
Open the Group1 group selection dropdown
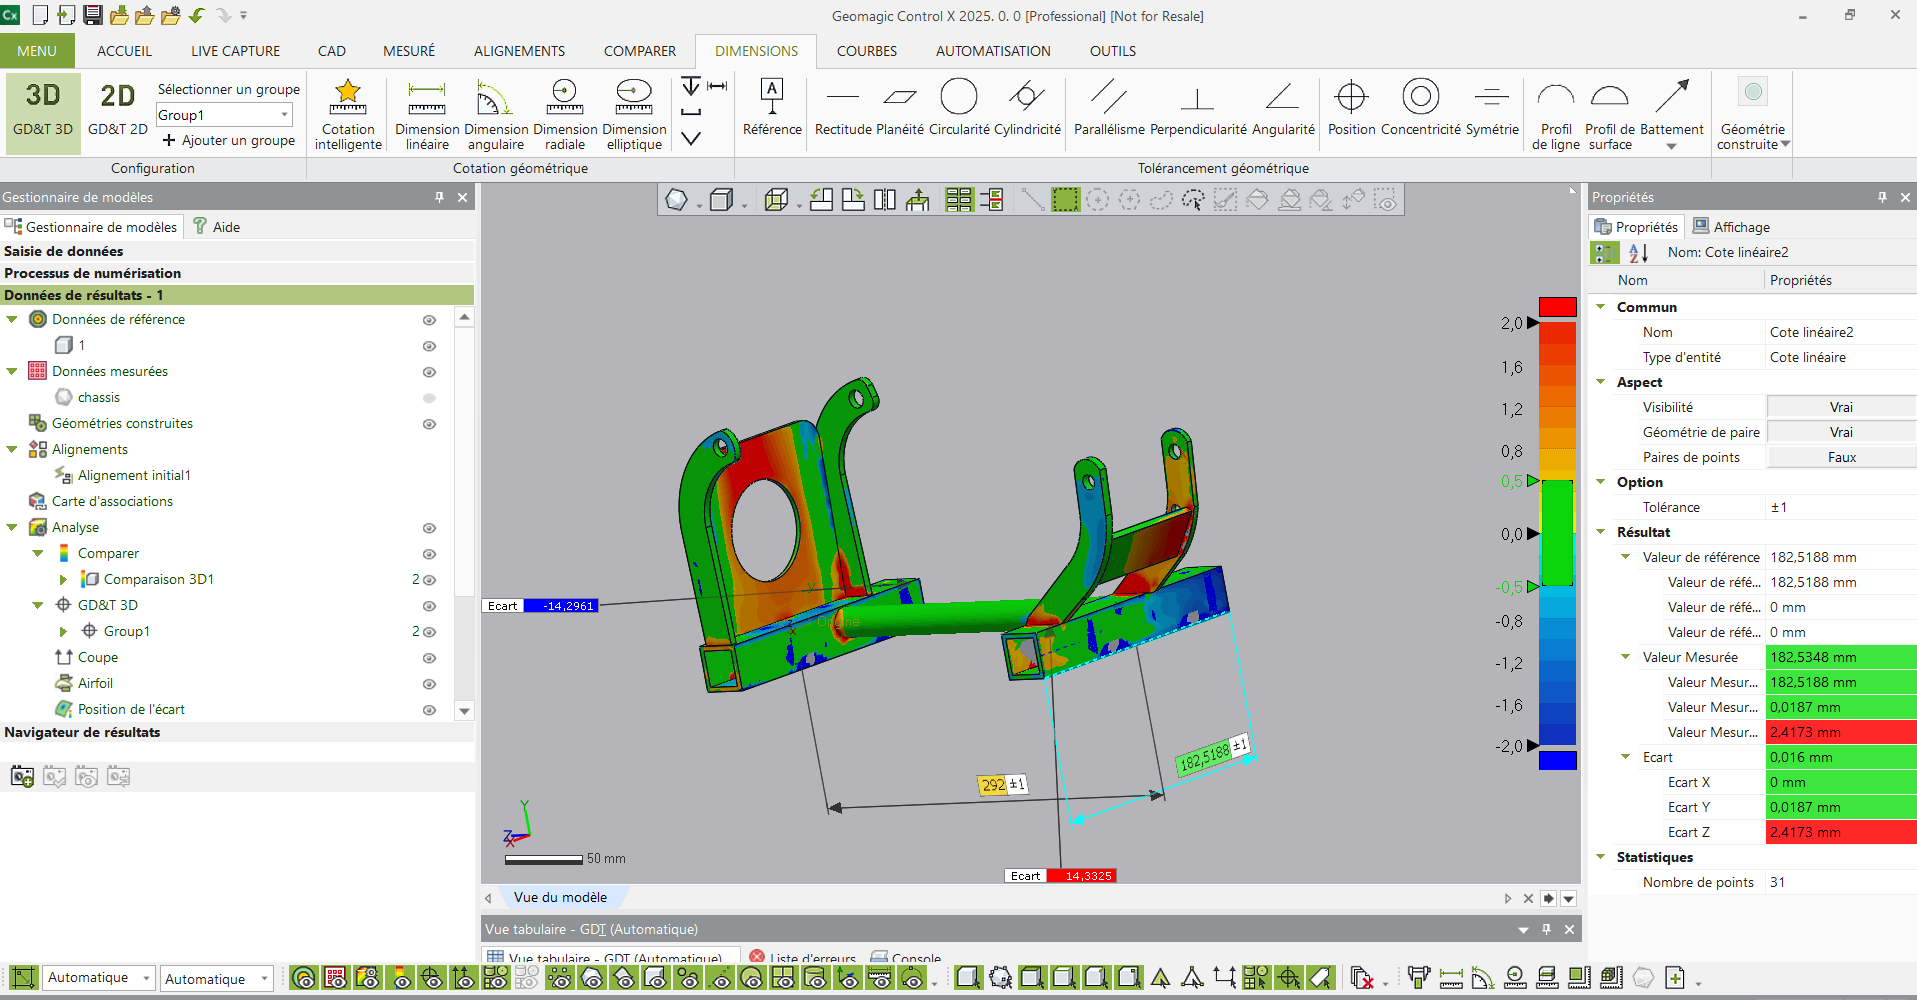[x=284, y=115]
